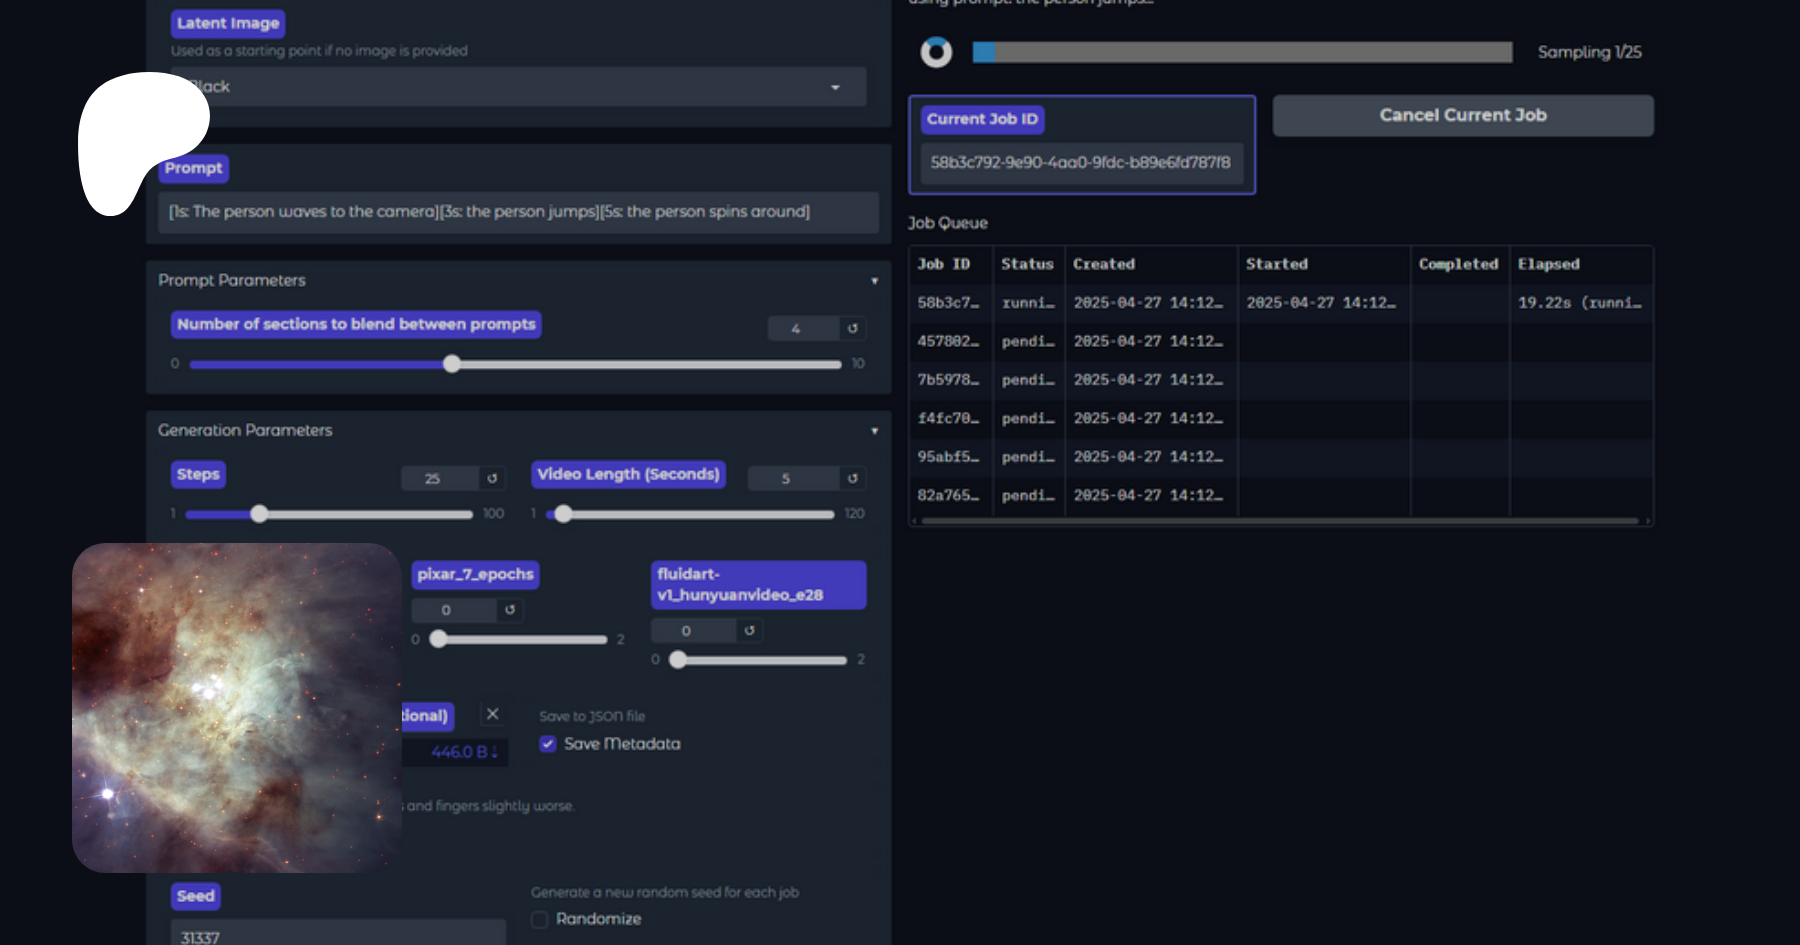Viewport: 1800px width, 945px height.
Task: Click the sampling progress spinner icon
Action: click(x=936, y=52)
